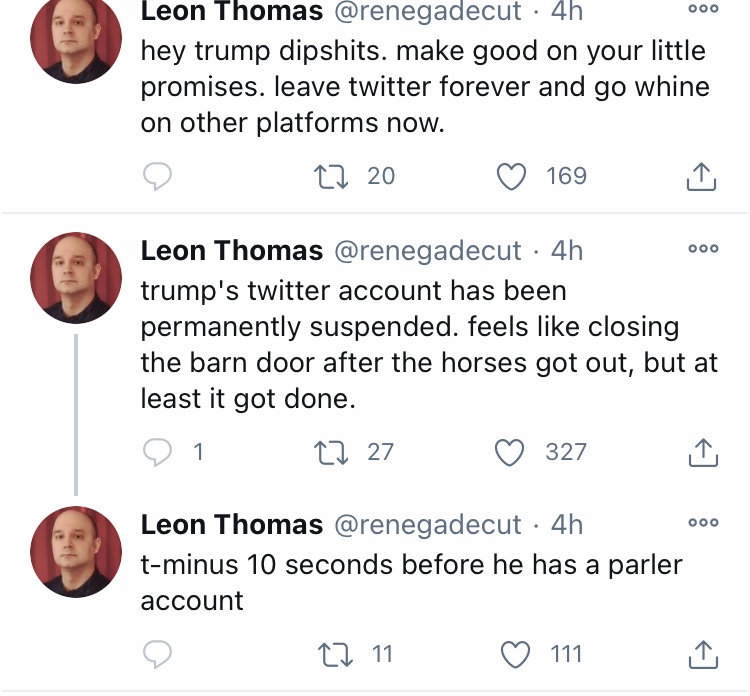Viewport: 750px width, 696px height.
Task: Reply to the parler account tweet
Action: point(157,654)
